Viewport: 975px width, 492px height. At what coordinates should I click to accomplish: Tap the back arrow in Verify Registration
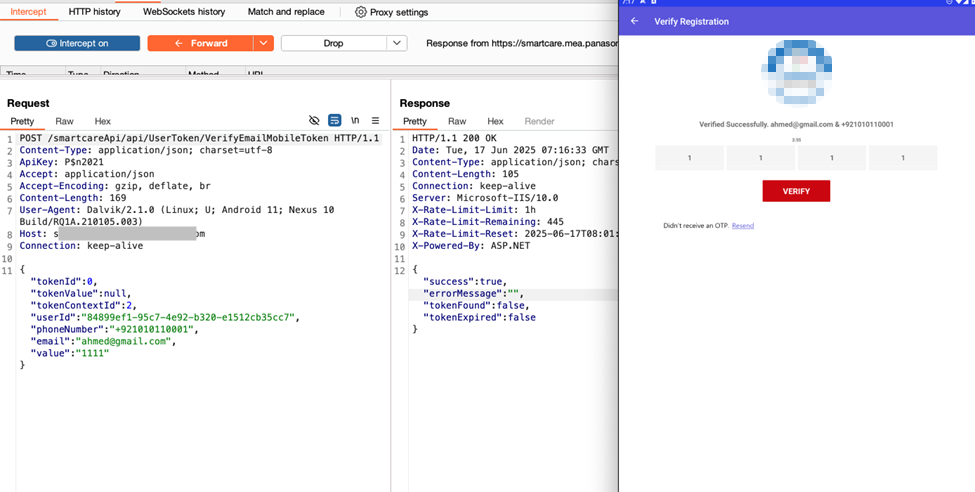tap(634, 21)
